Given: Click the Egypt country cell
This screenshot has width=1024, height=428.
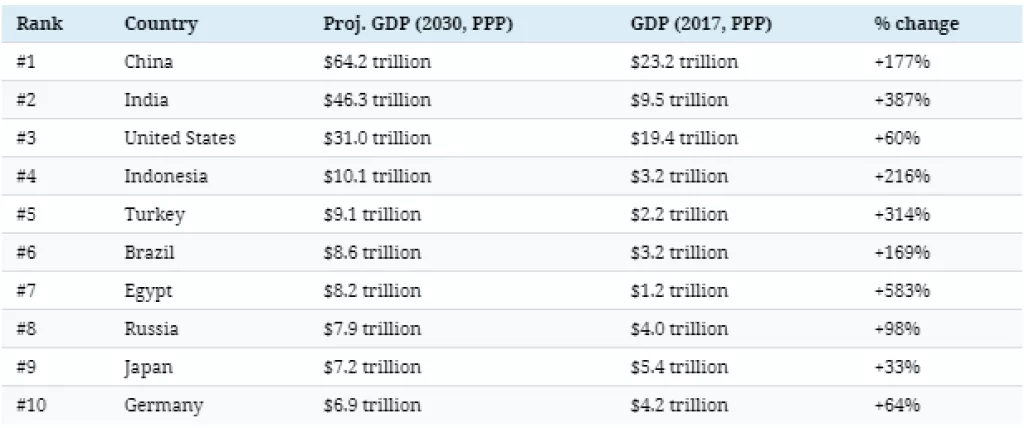Looking at the screenshot, I should [148, 291].
